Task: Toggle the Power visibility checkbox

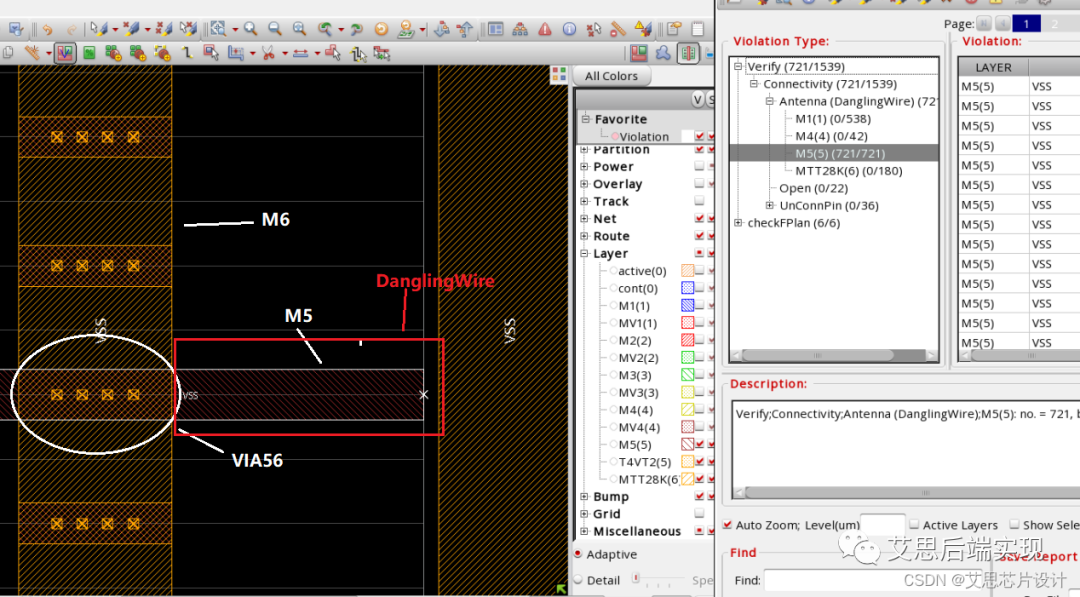Action: [x=699, y=167]
